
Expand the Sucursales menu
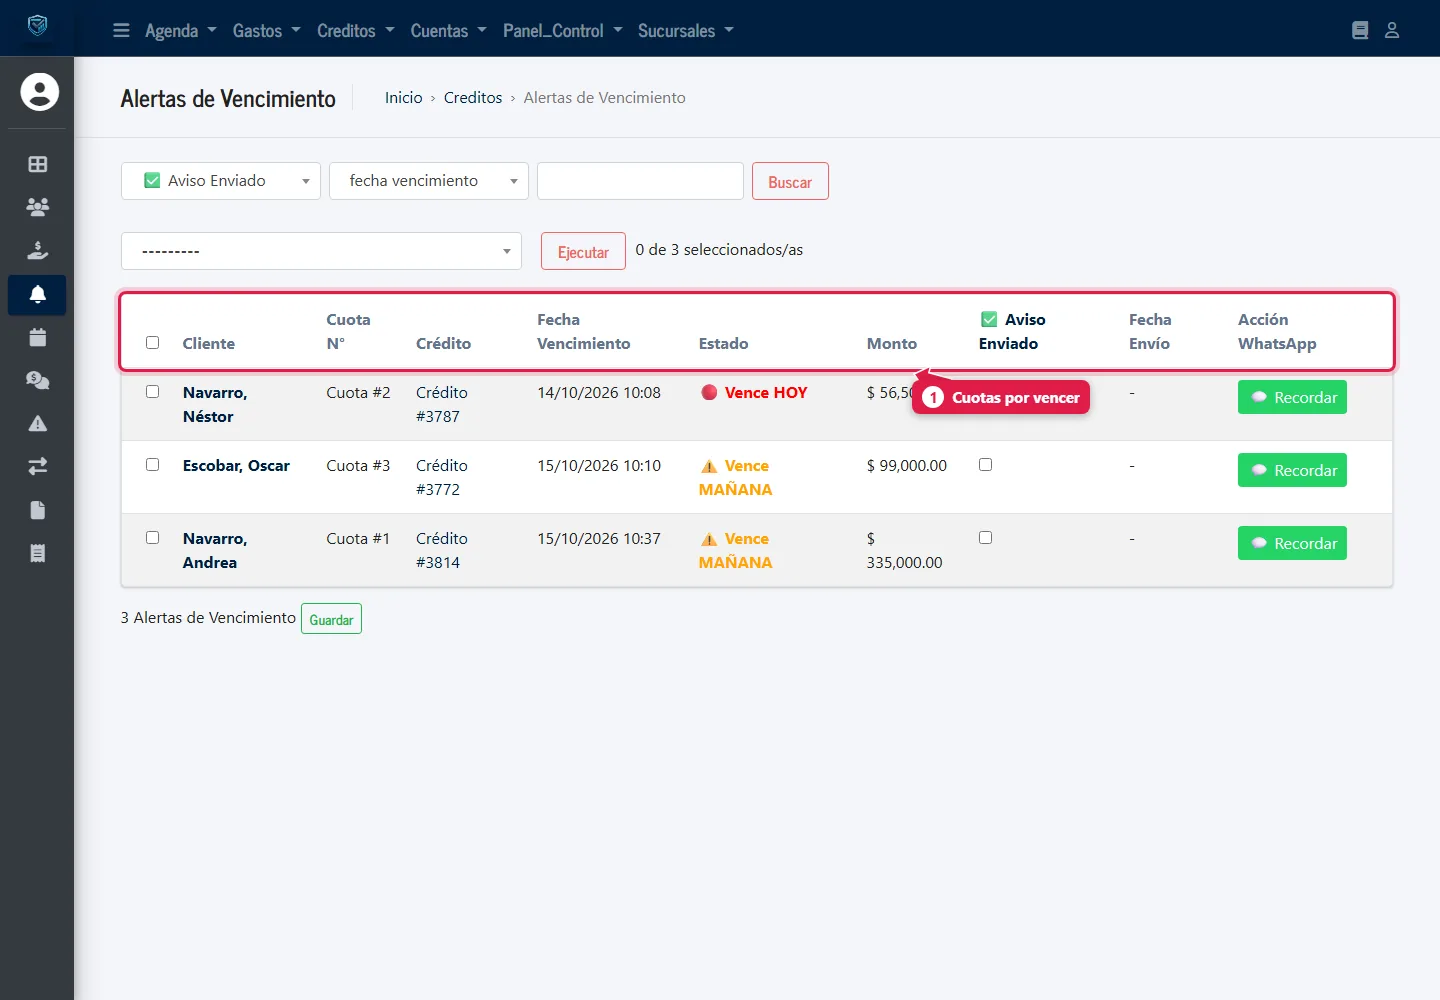point(686,31)
